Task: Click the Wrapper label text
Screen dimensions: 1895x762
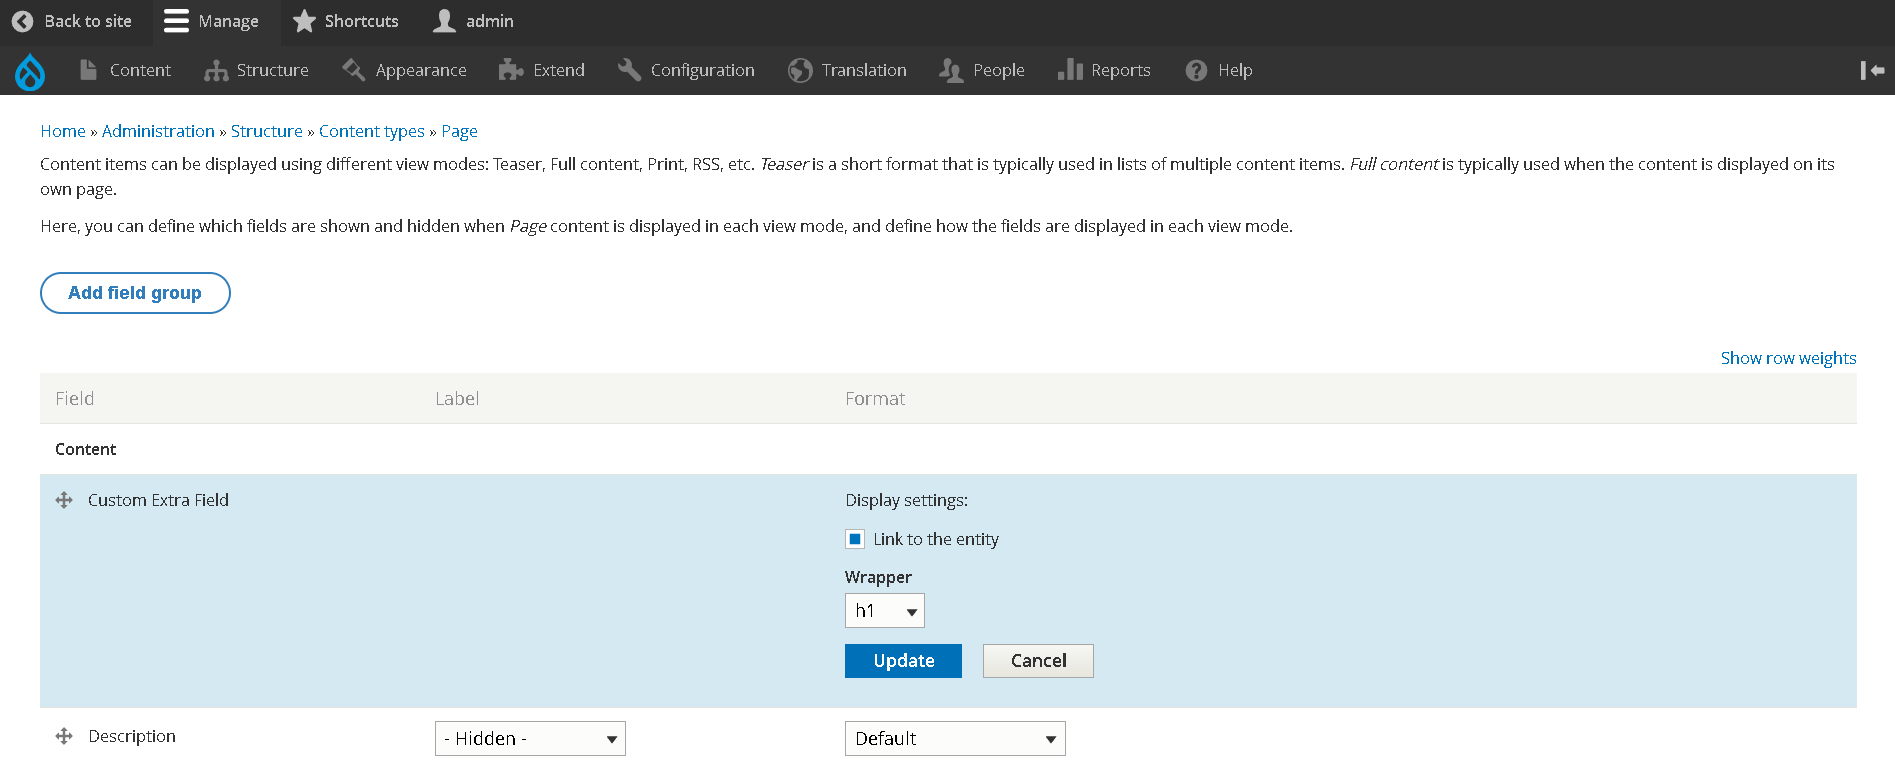Action: (878, 577)
